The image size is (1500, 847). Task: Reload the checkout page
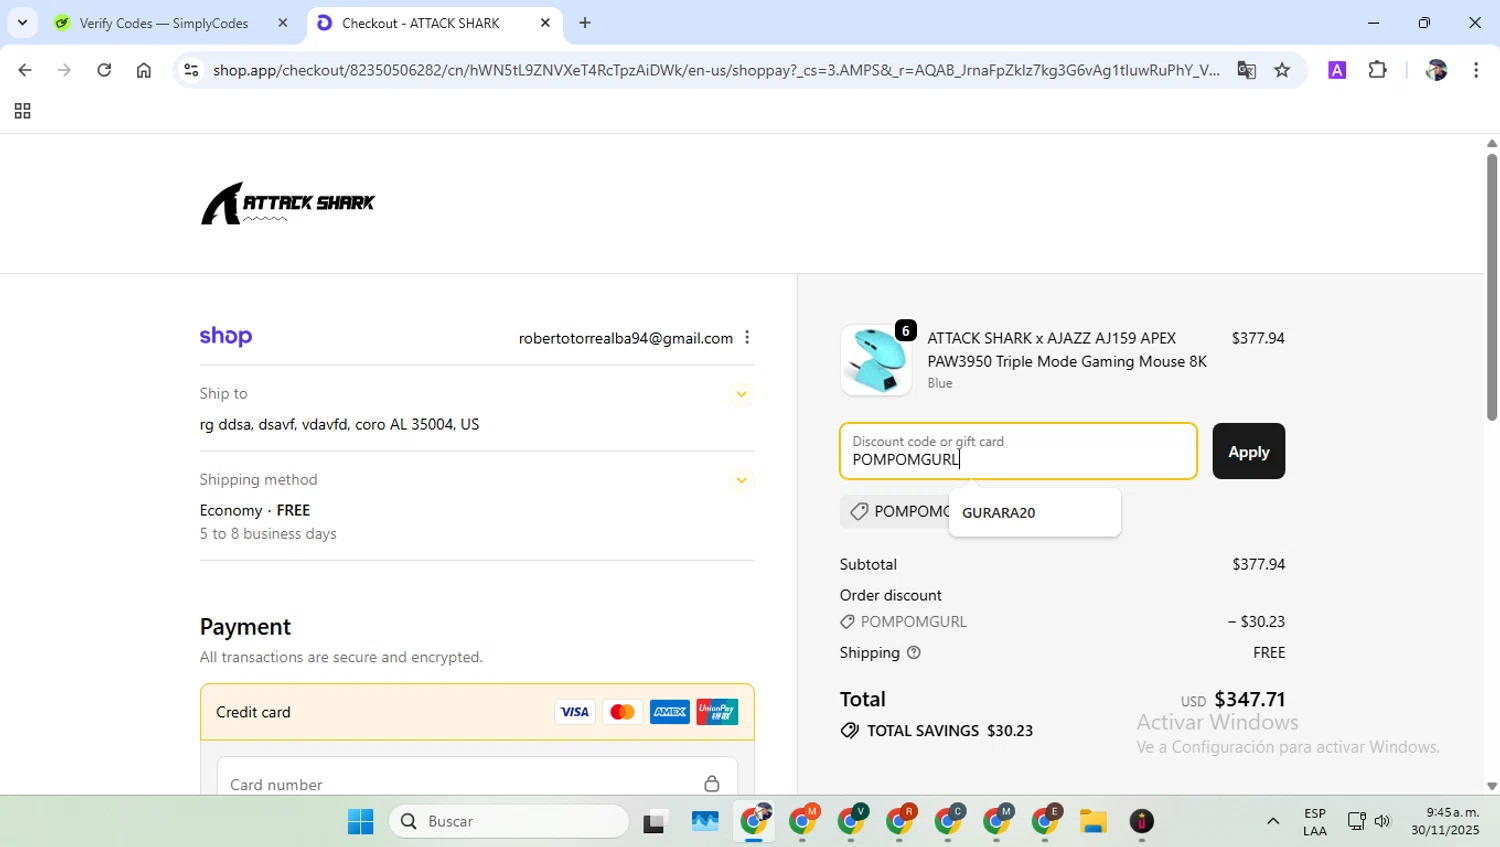pyautogui.click(x=104, y=70)
